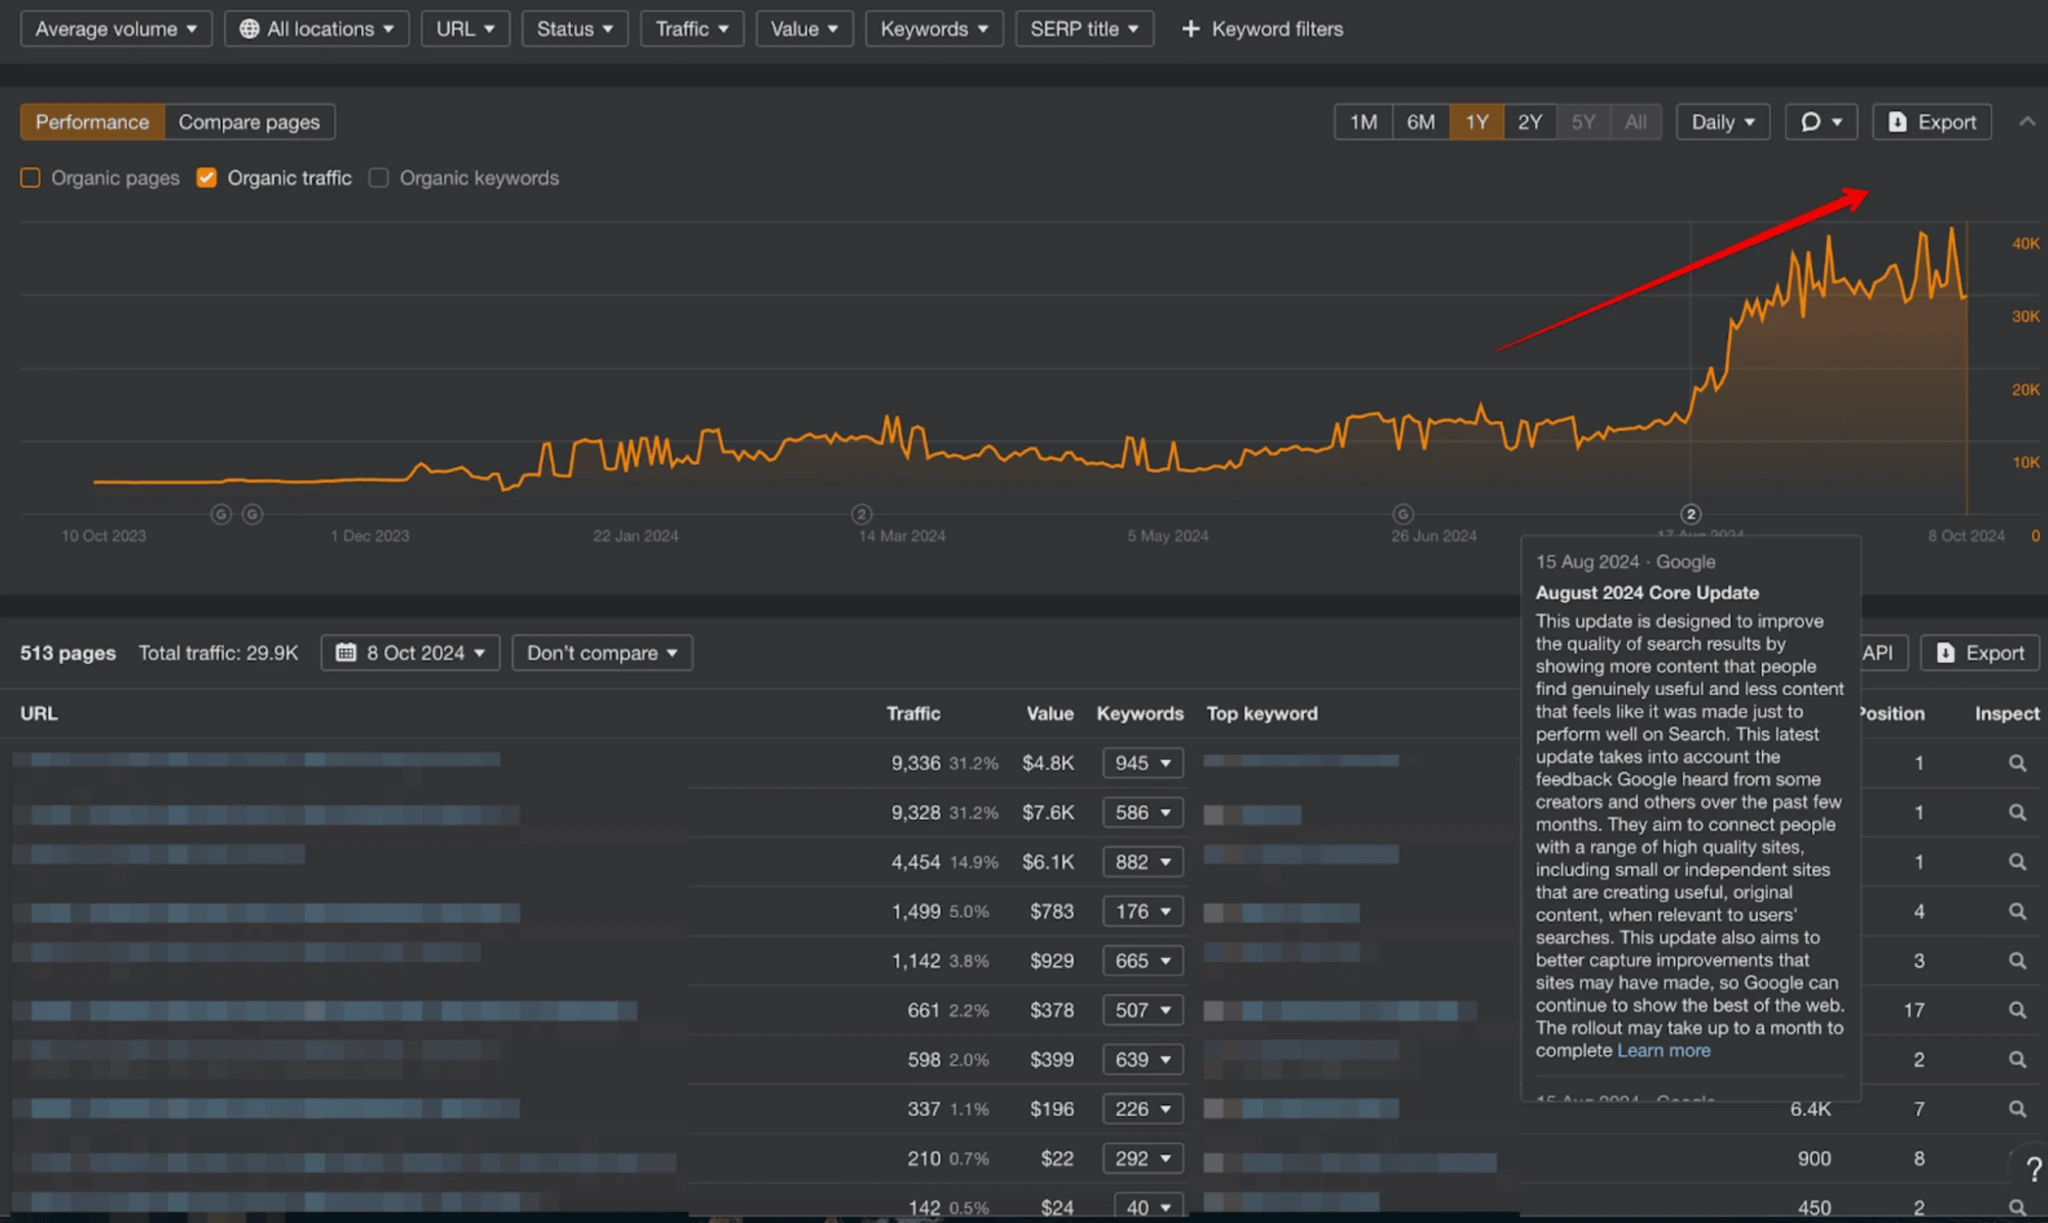Click the Top keyword column header

click(1262, 713)
